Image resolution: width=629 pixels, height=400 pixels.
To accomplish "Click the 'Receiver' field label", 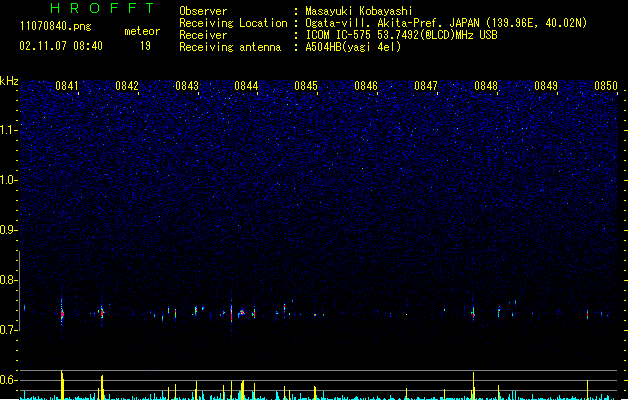I will [203, 35].
